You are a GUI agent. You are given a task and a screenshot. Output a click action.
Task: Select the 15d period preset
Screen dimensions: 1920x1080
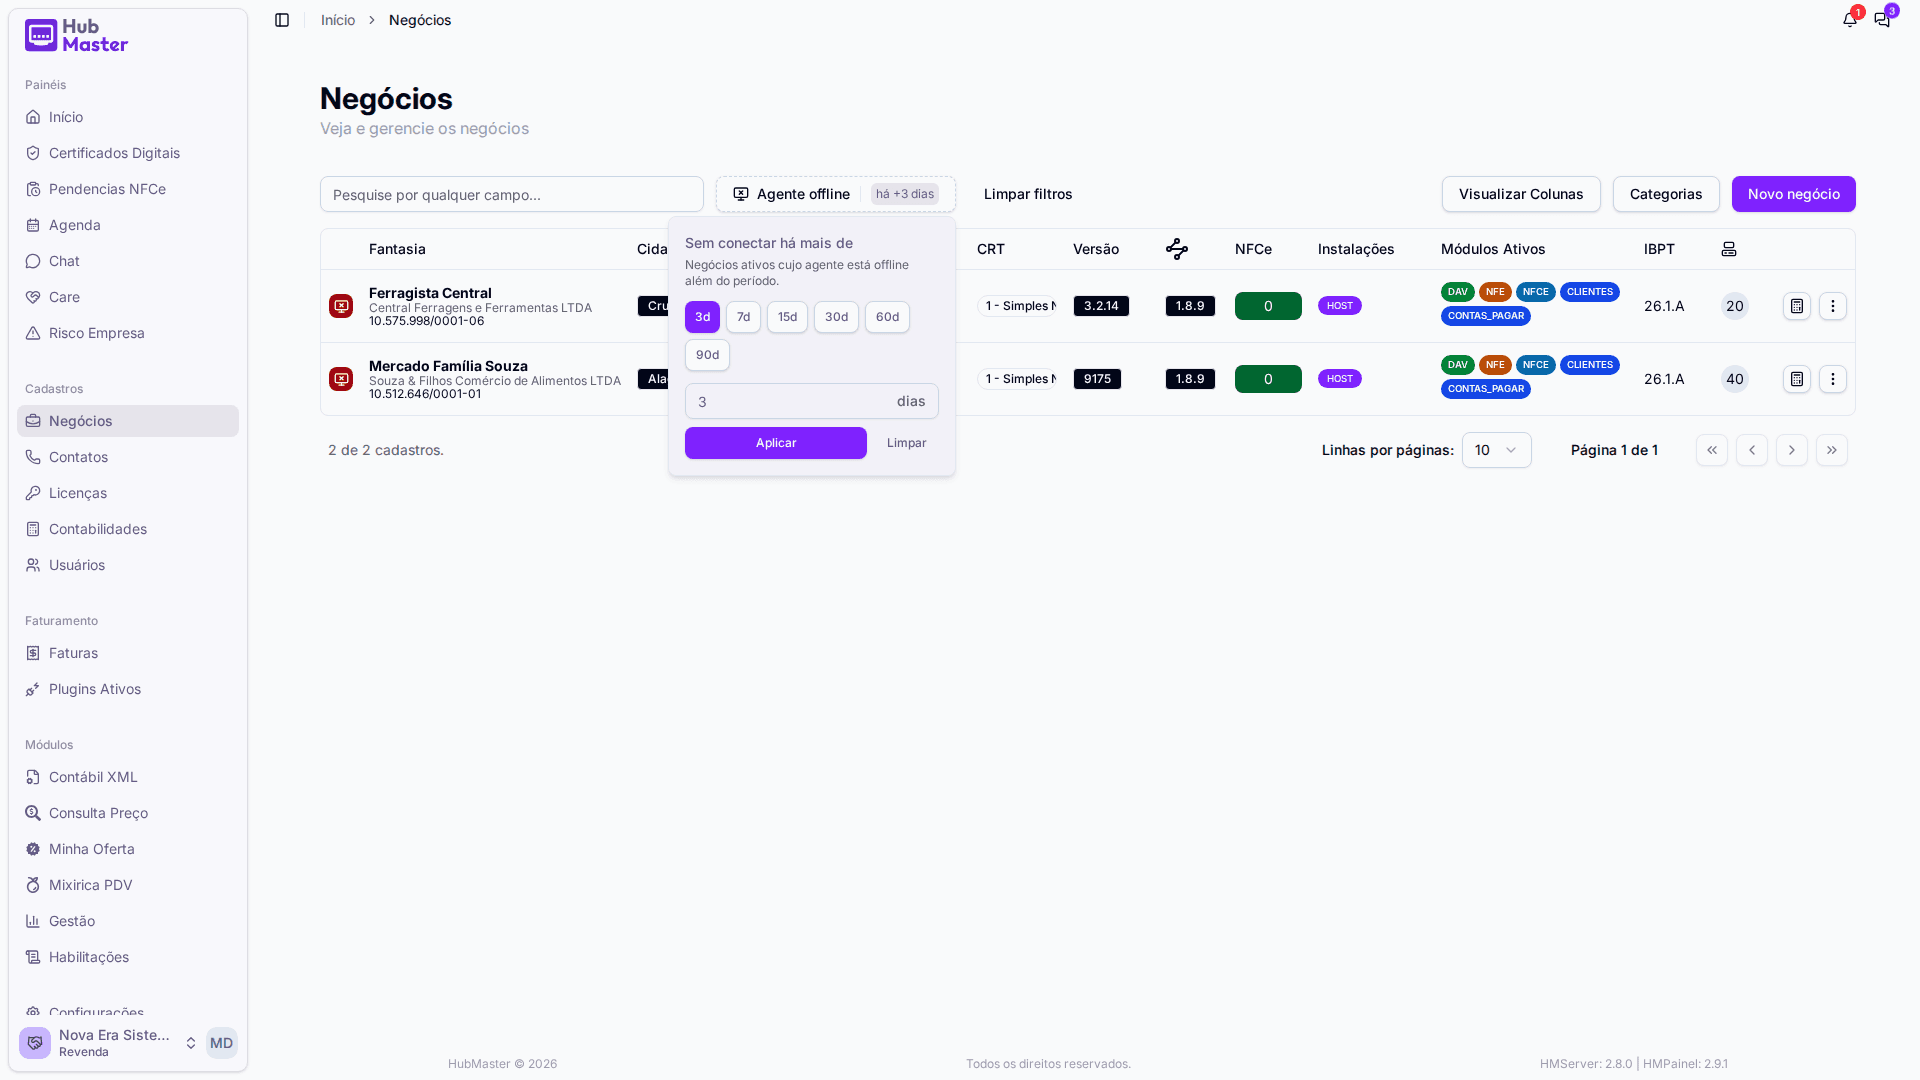point(787,317)
